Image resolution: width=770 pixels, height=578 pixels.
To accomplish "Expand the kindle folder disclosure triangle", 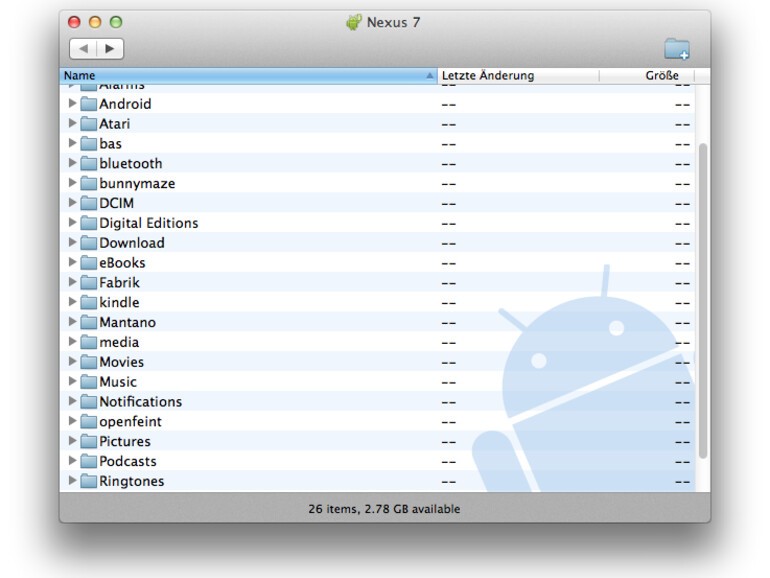I will [x=72, y=302].
